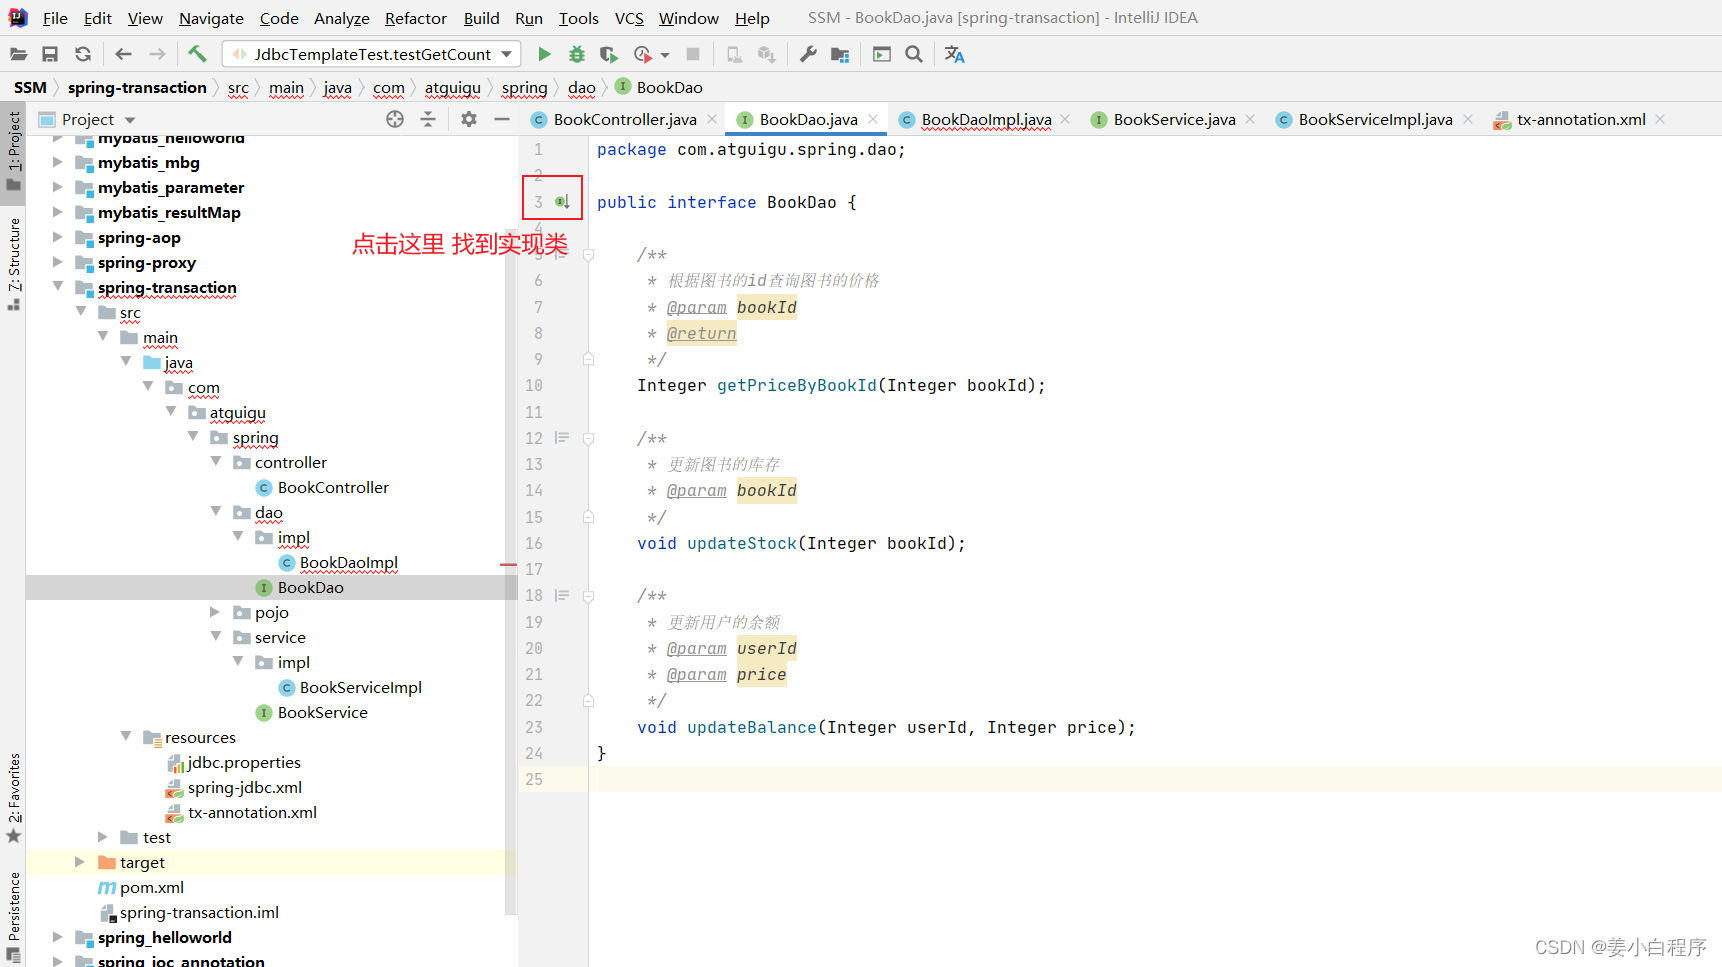
Task: Open the project settings wrench icon
Action: click(x=808, y=54)
